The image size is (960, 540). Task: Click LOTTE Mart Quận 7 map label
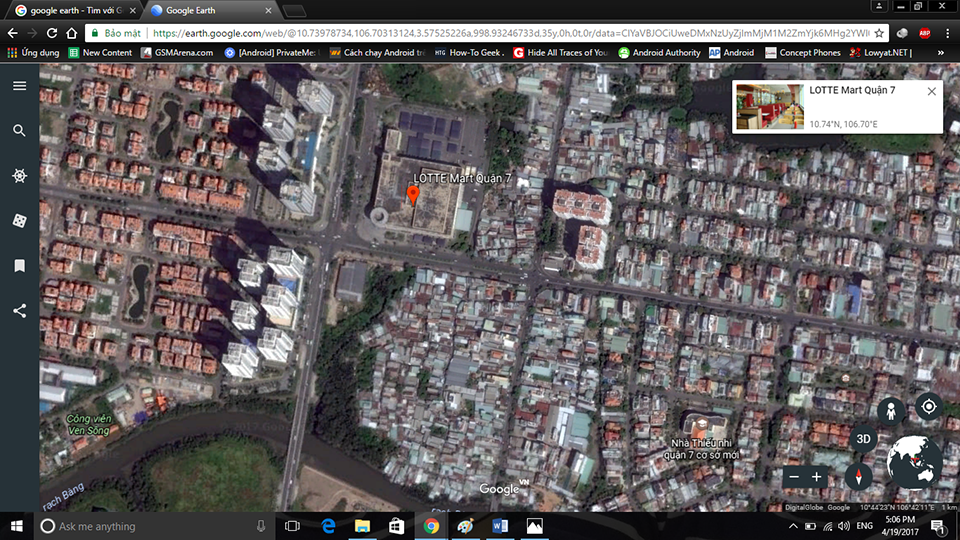pos(462,178)
